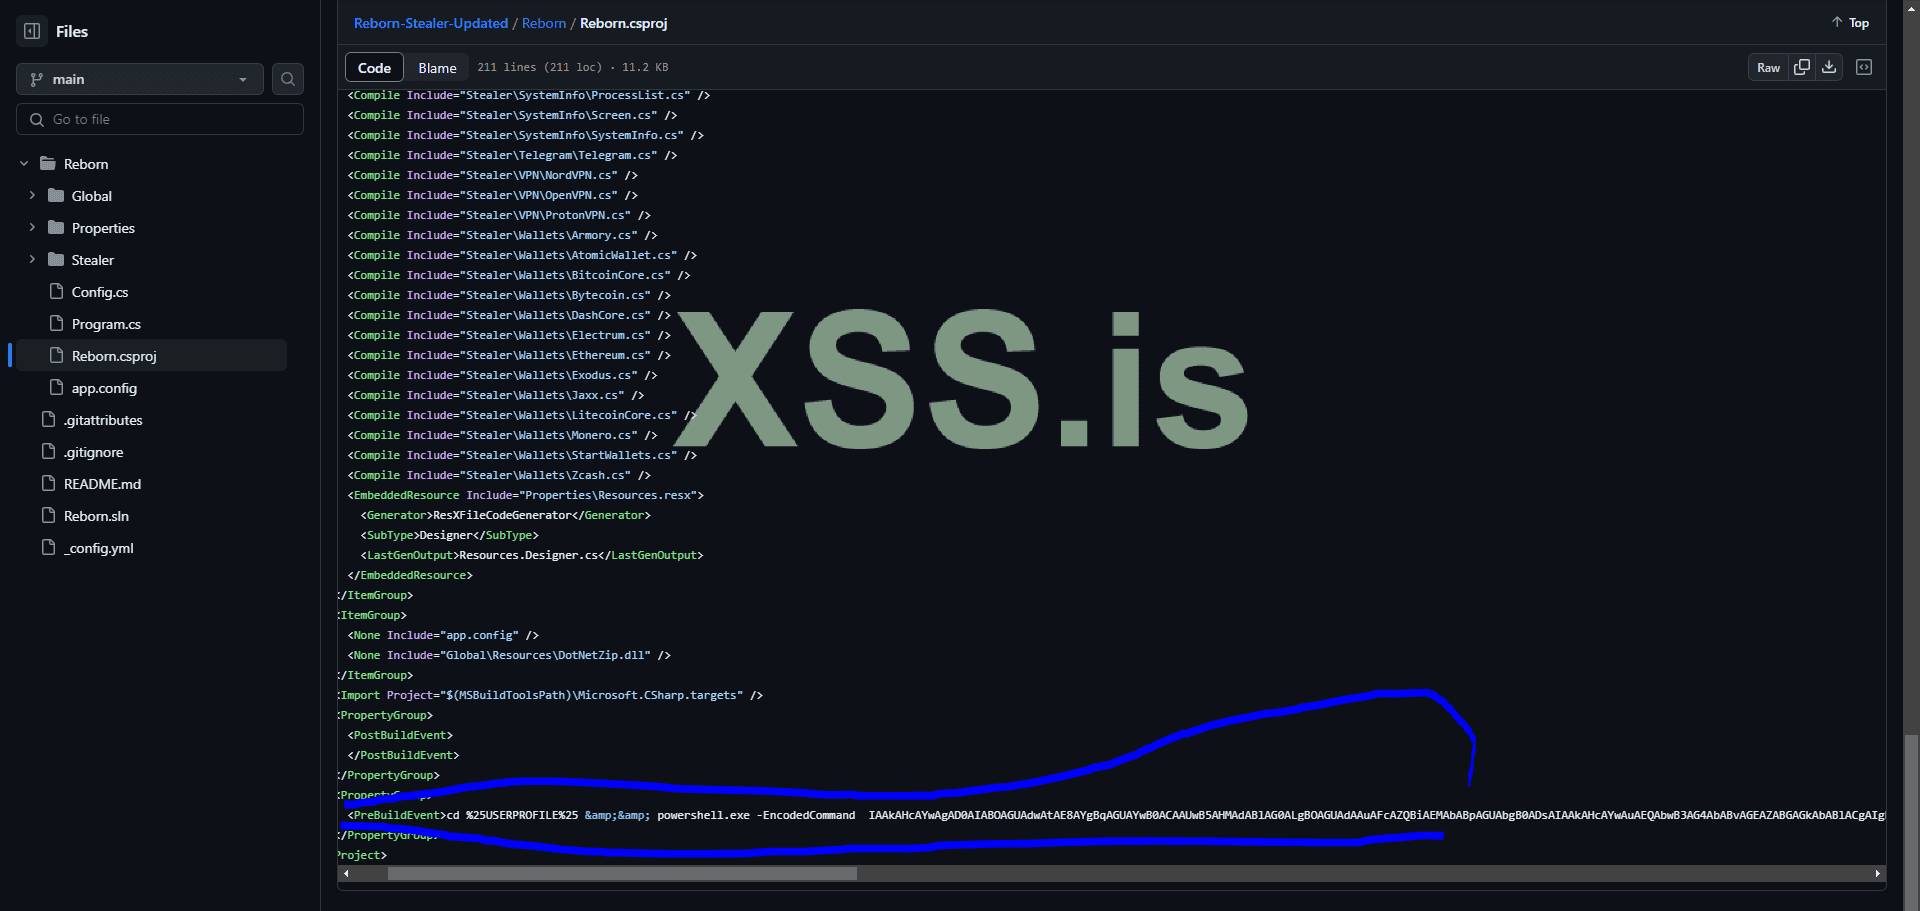Click the Stealer\SystemInfo\ProcessList.cs Compile line
The width and height of the screenshot is (1920, 911).
pyautogui.click(x=529, y=95)
